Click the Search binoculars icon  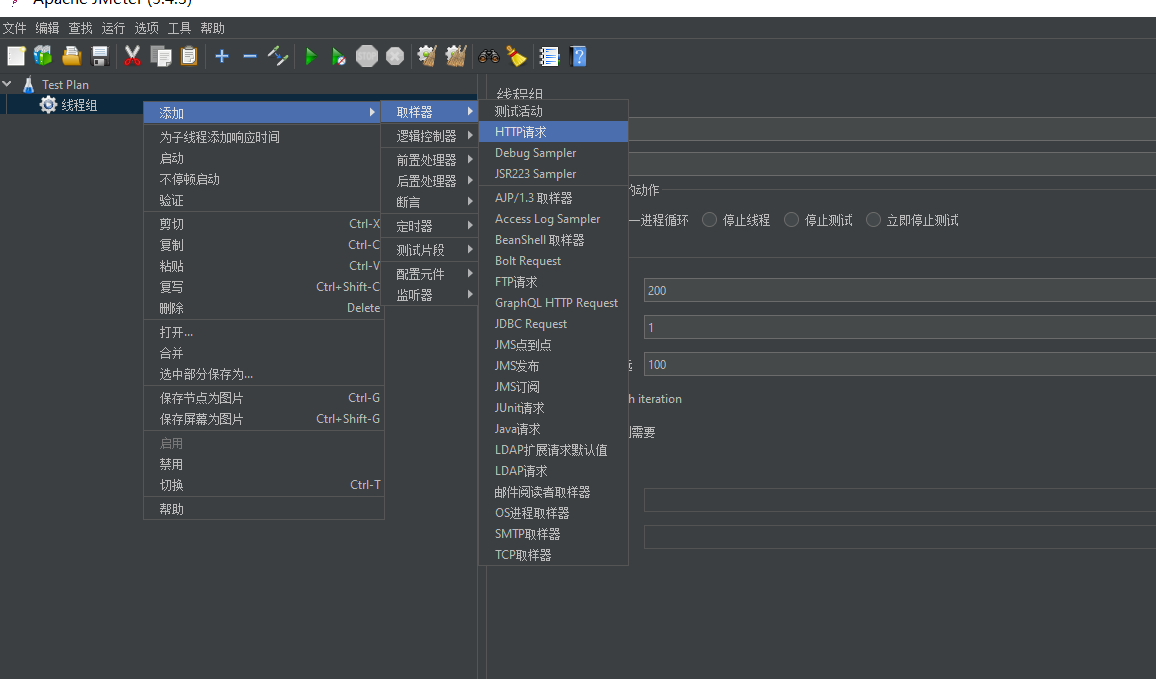point(489,56)
